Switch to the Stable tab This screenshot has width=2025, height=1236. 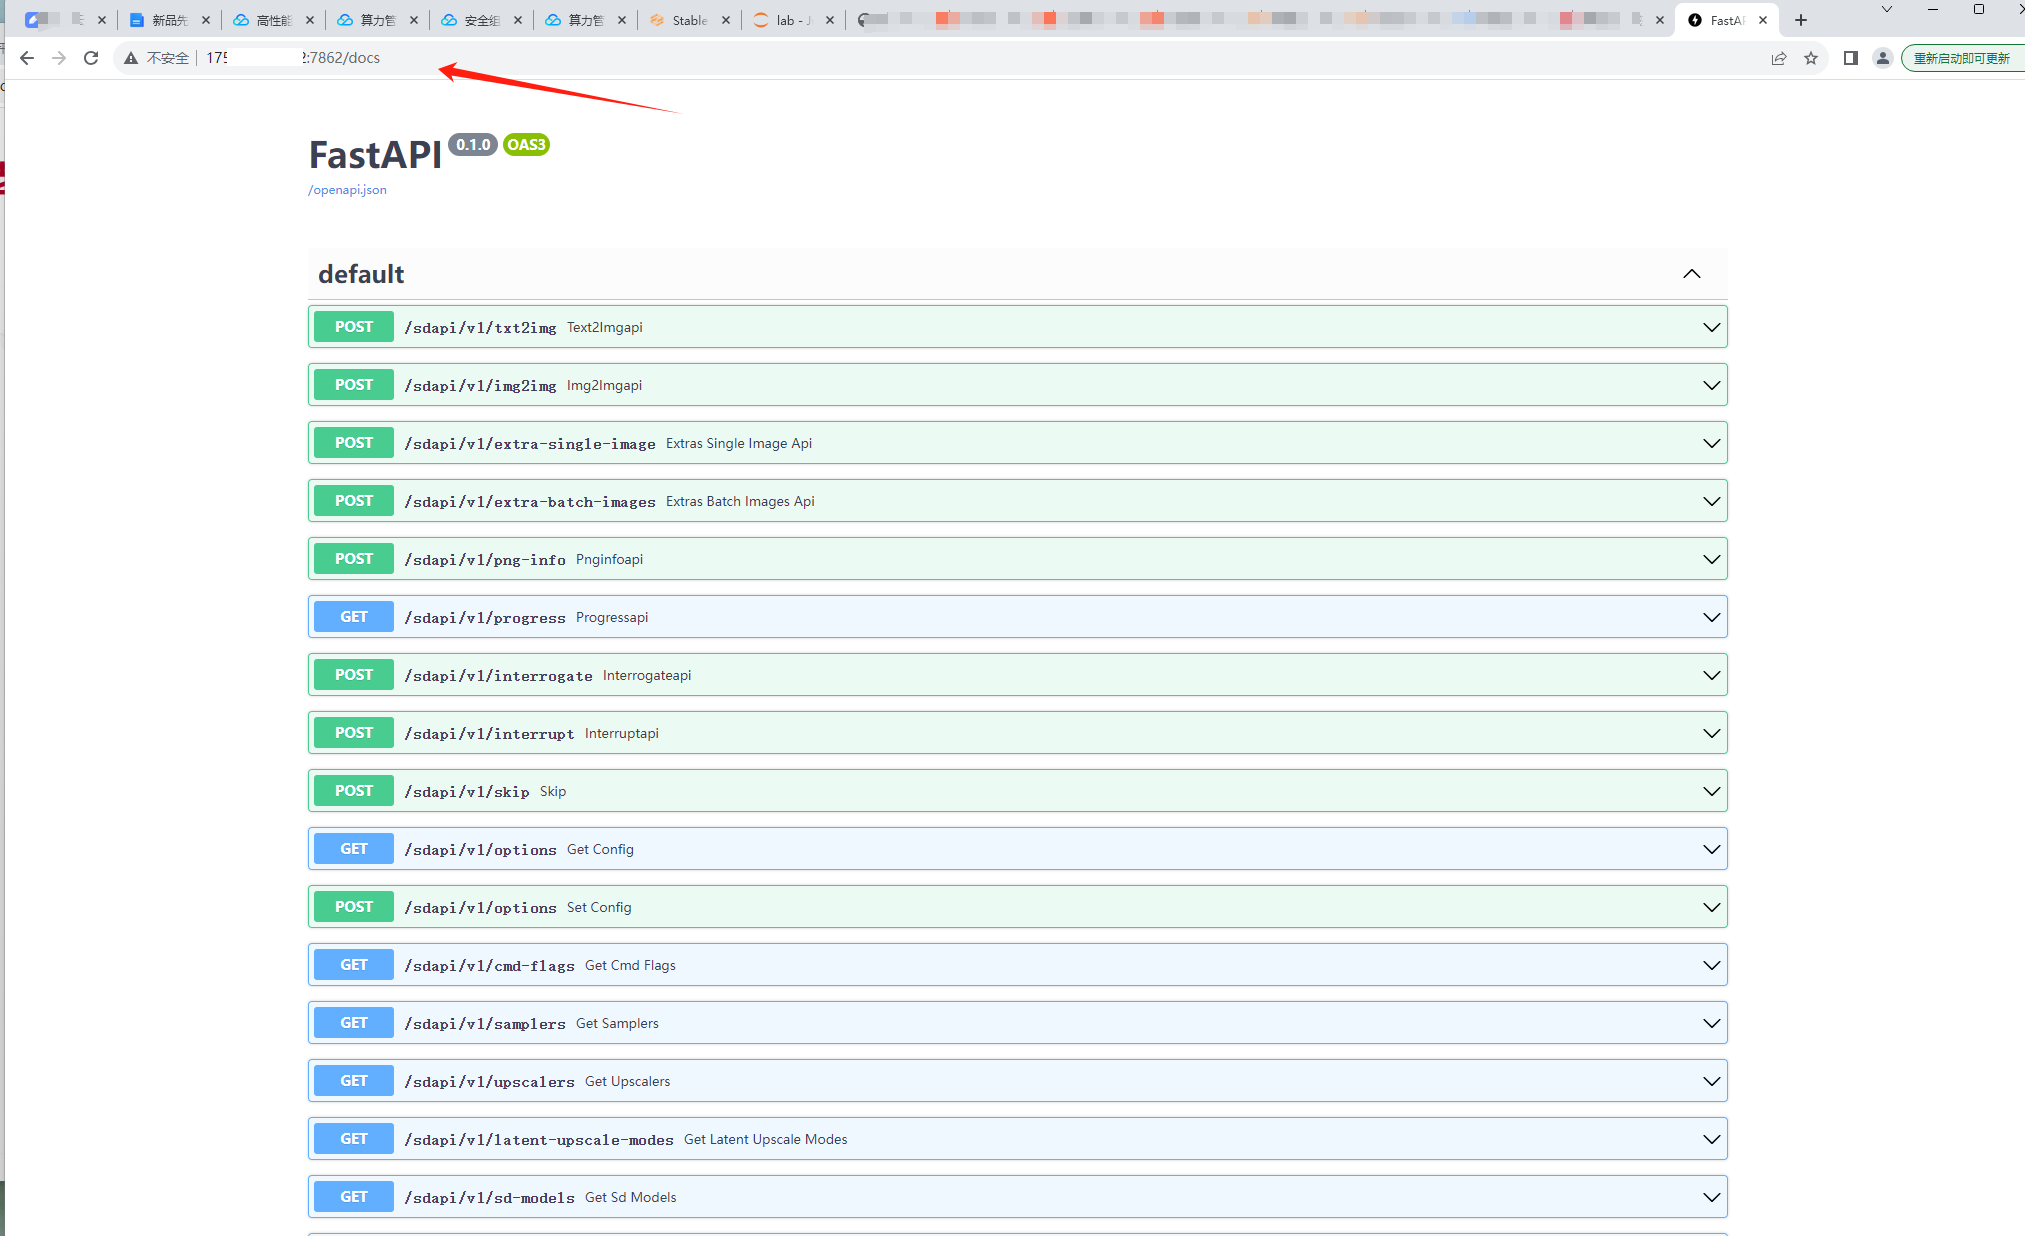(689, 20)
